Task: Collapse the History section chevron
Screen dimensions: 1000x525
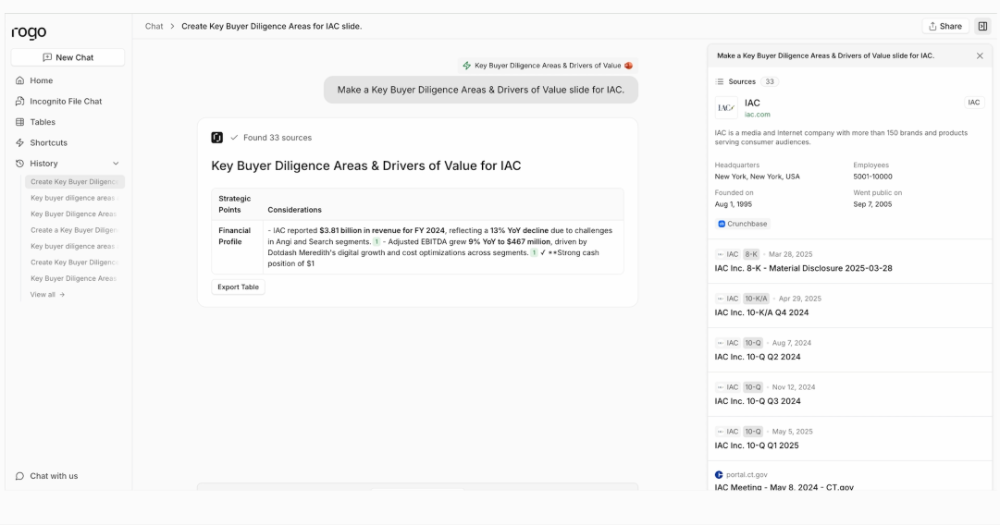Action: coord(116,163)
